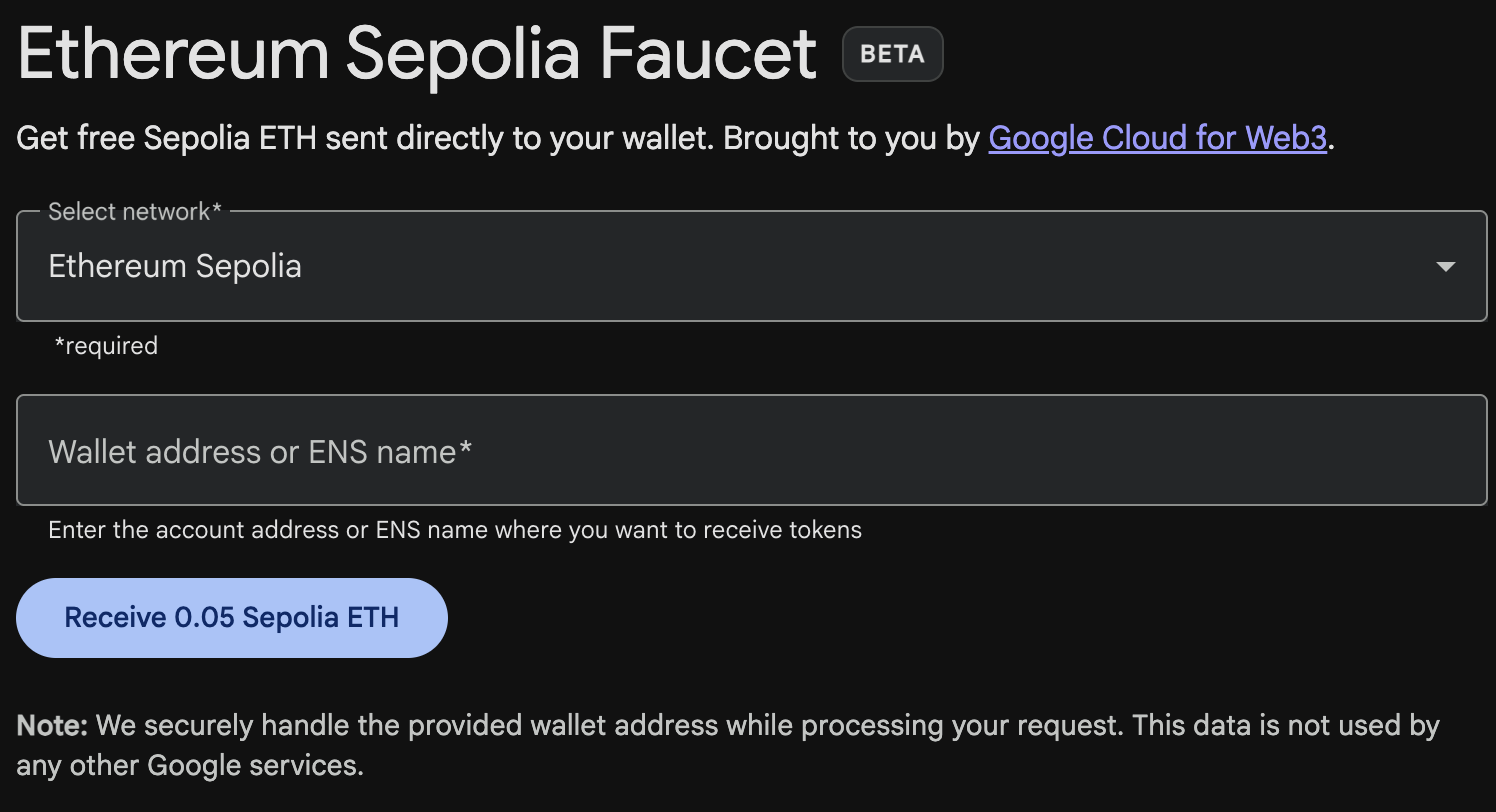Select the Ethereum Sepolia network value

(175, 266)
